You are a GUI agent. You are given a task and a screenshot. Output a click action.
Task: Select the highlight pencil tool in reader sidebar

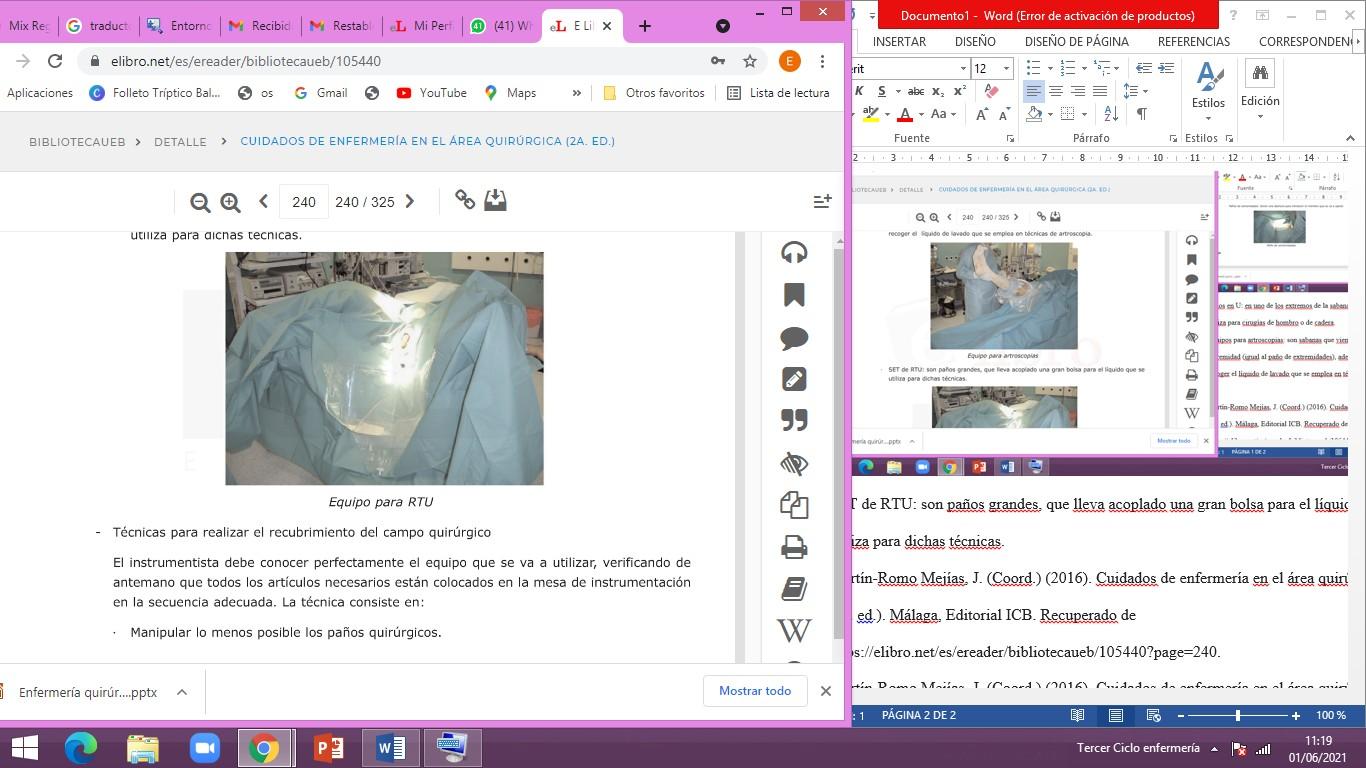point(794,379)
